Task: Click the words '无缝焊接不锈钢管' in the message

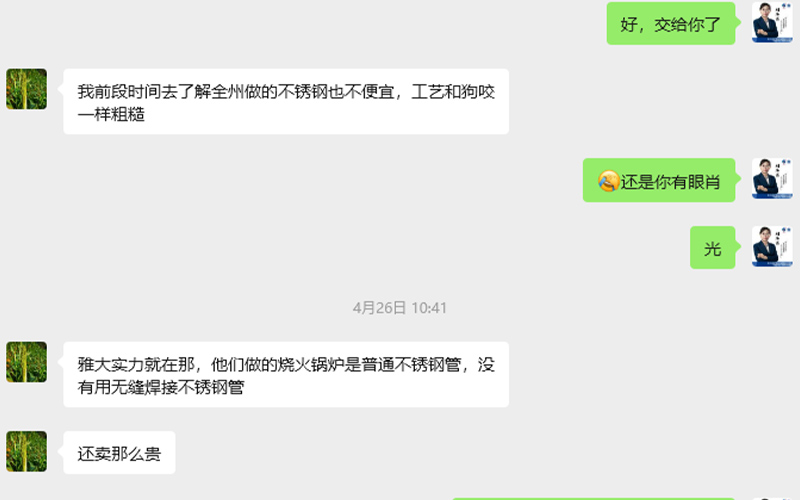Action: [x=178, y=387]
